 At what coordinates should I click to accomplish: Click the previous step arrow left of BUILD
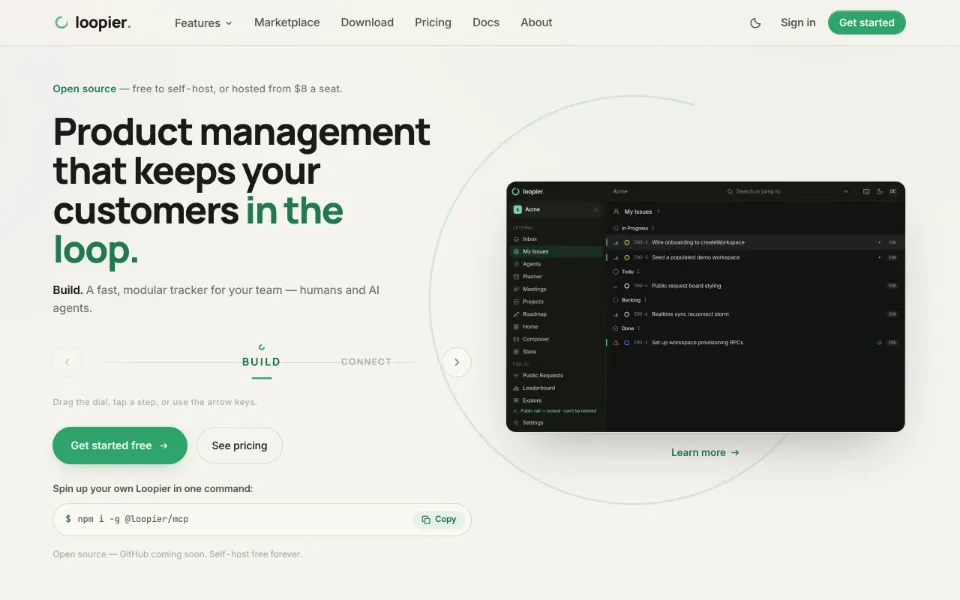(67, 362)
